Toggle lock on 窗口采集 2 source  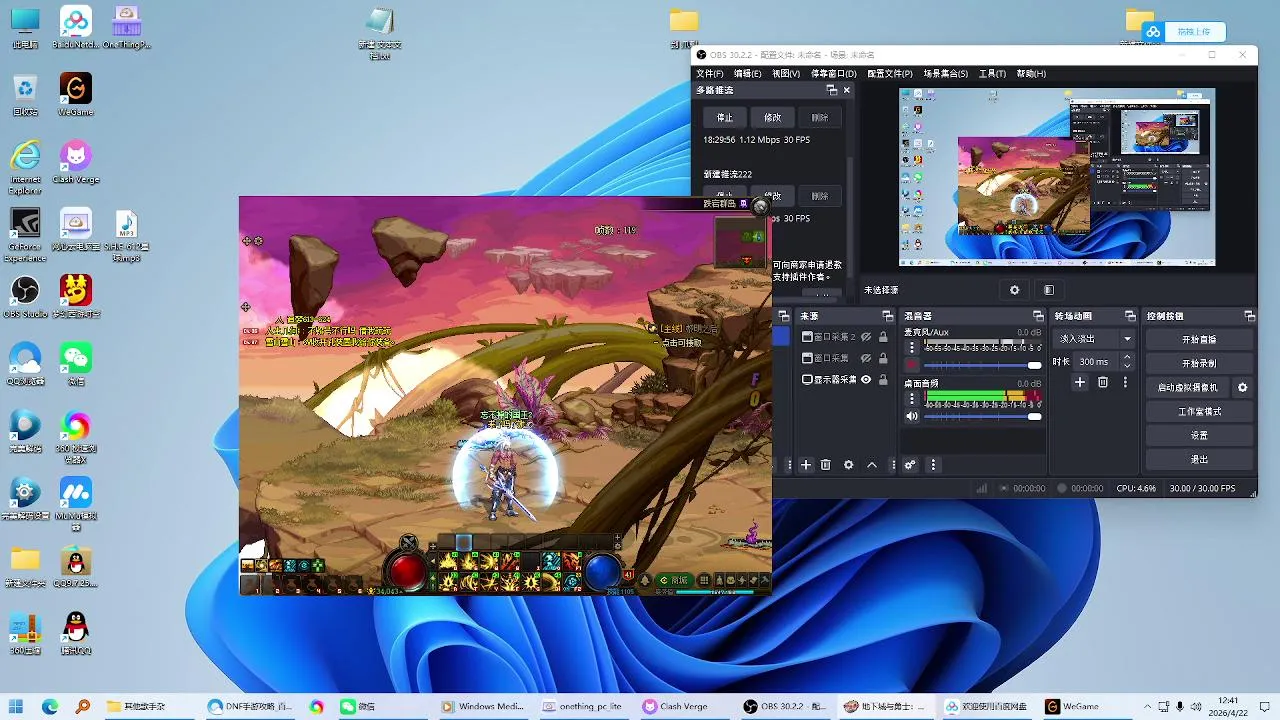pyautogui.click(x=883, y=337)
